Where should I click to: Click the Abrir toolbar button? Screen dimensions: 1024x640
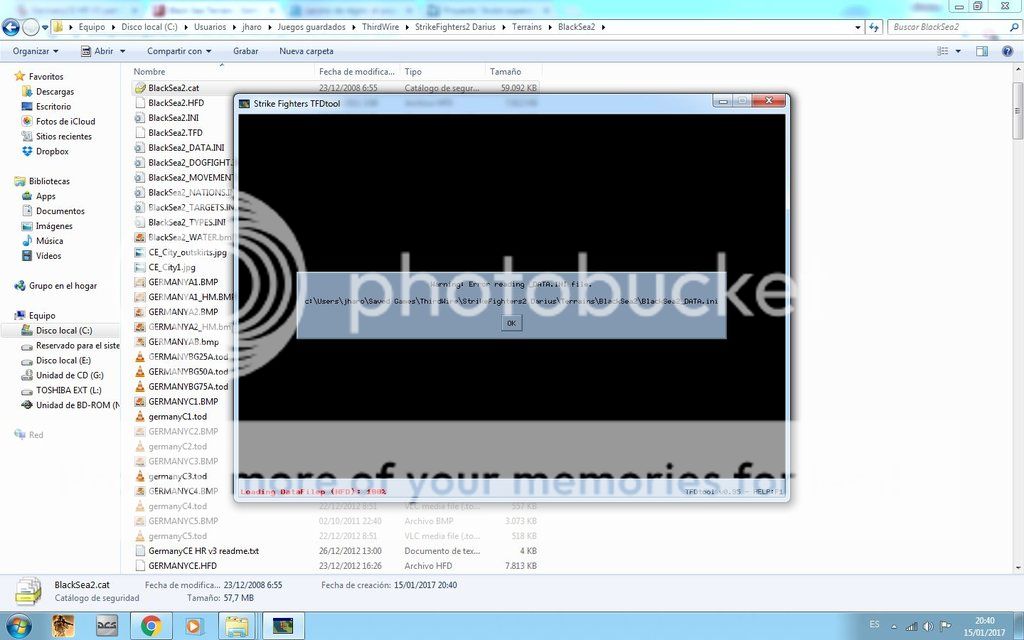97,51
